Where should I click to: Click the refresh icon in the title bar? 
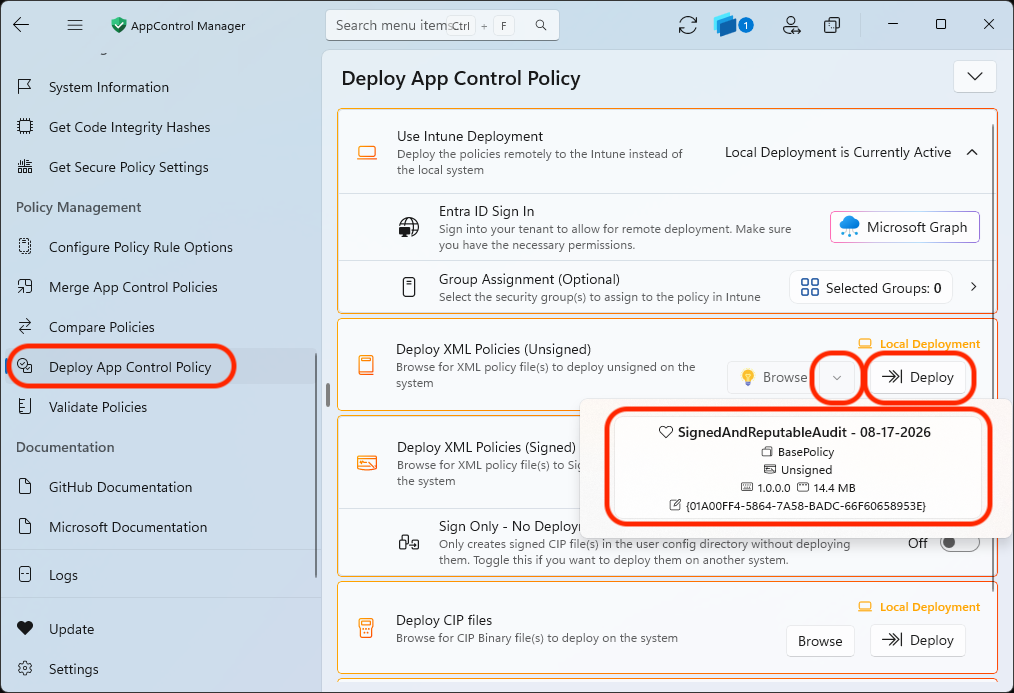click(687, 25)
